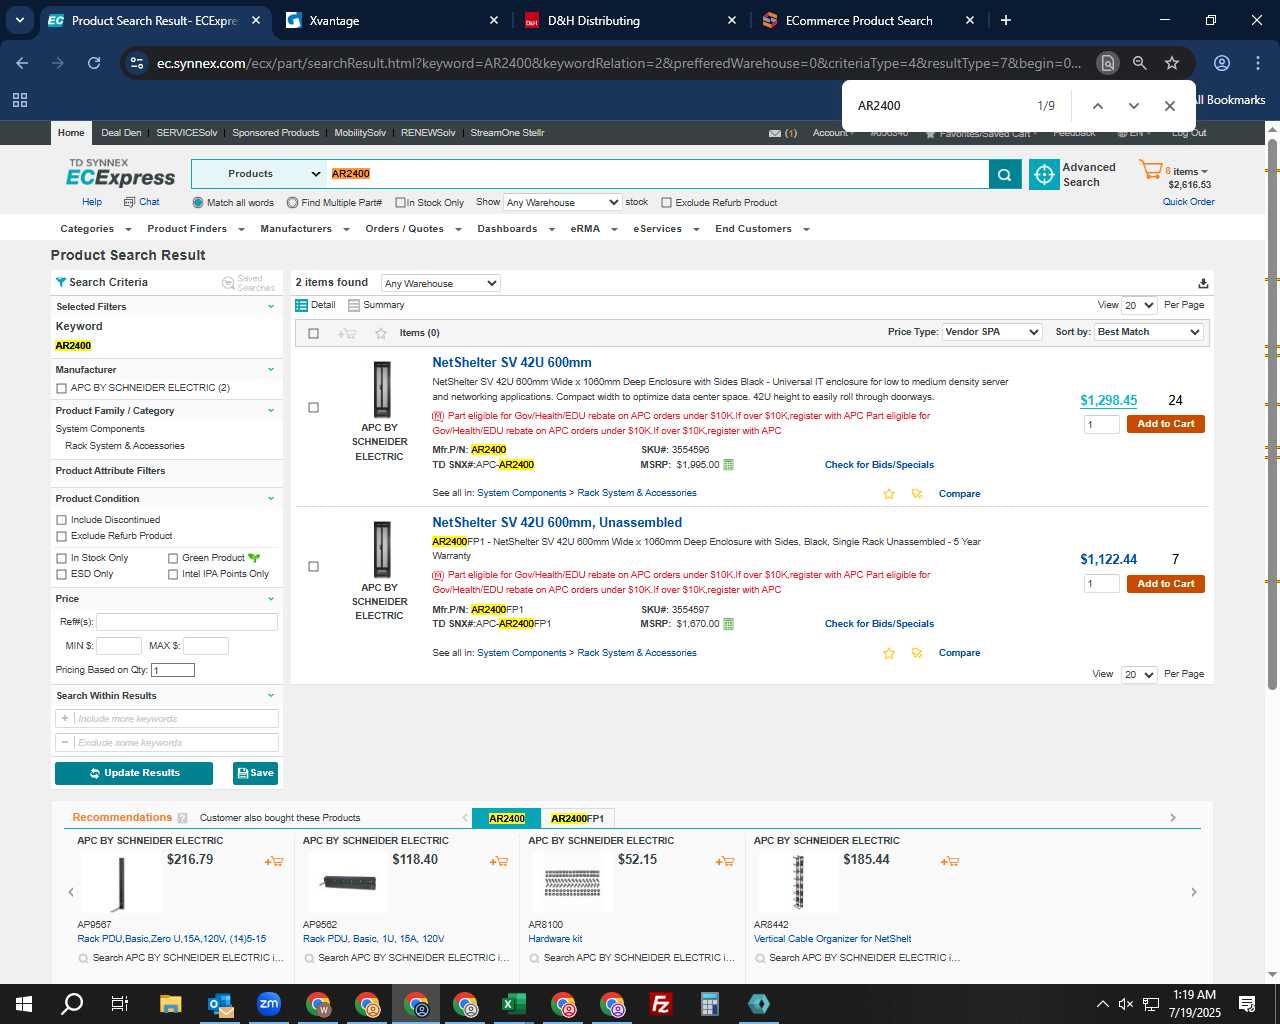Add AR8442 cable organizer to cart icon

(950, 861)
